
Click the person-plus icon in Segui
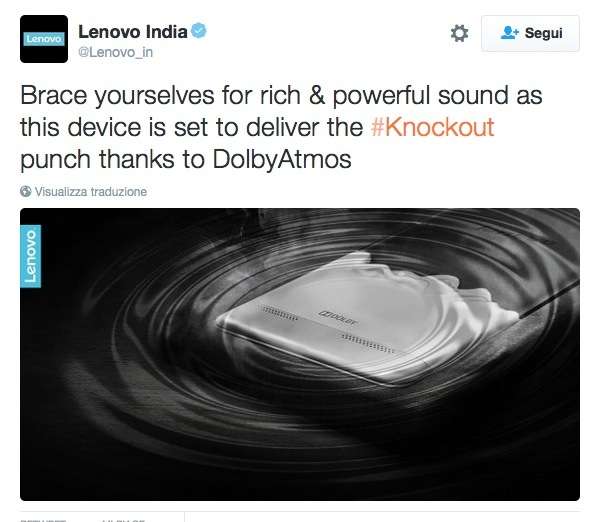pos(509,33)
